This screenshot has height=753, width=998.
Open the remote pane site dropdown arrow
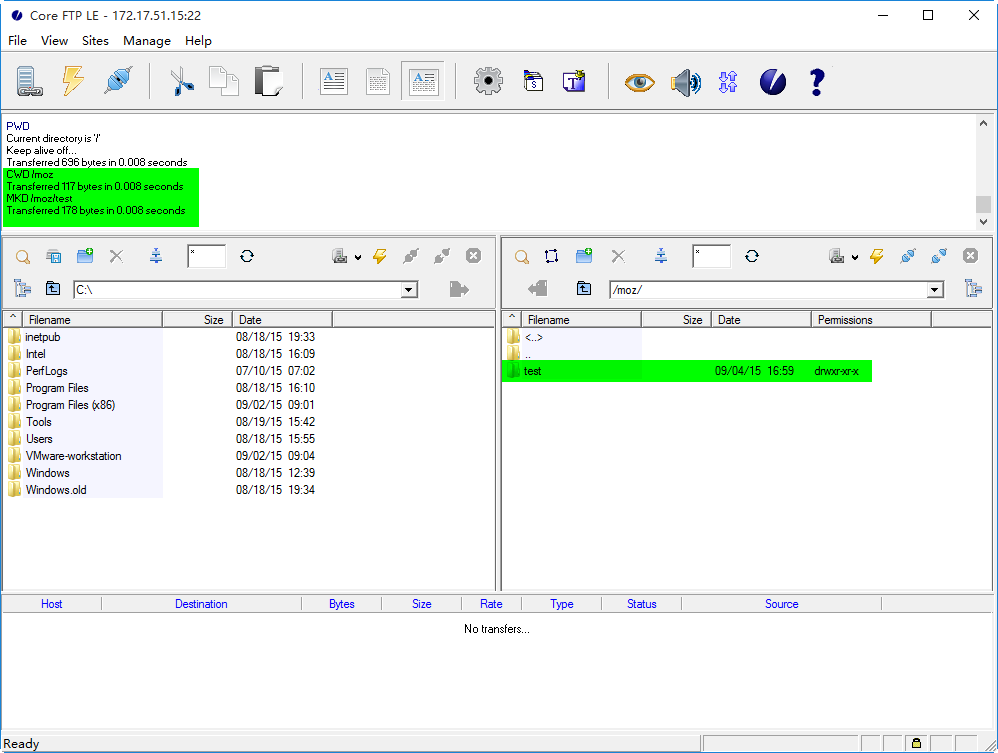point(855,257)
